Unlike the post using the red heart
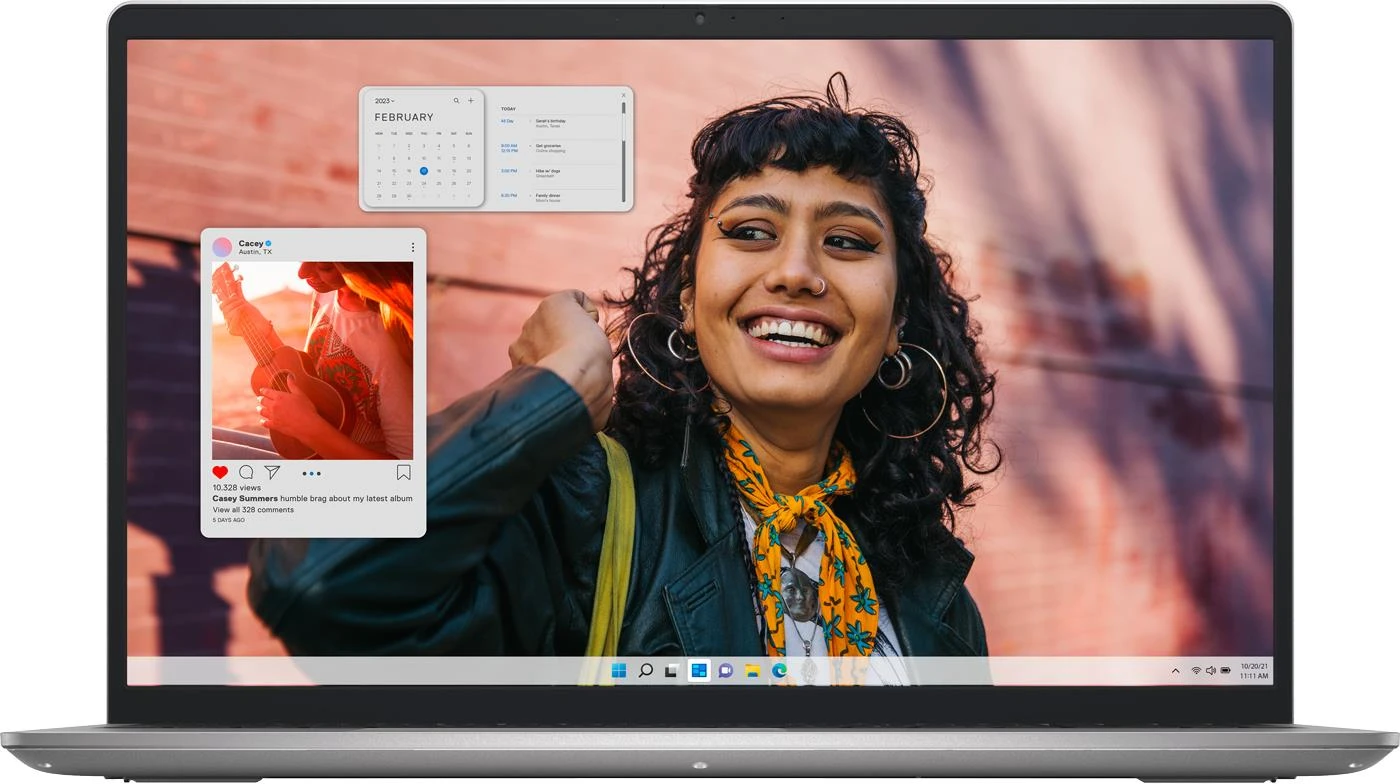Viewport: 1400px width, 784px height. [220, 472]
